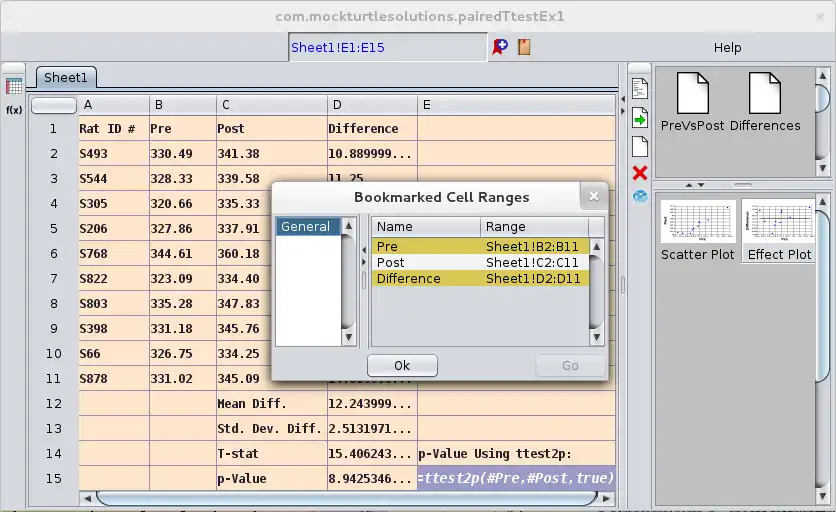Click the bookmark table vertical scrollbar thumb
Screen dimensions: 836x512
[x=596, y=292]
